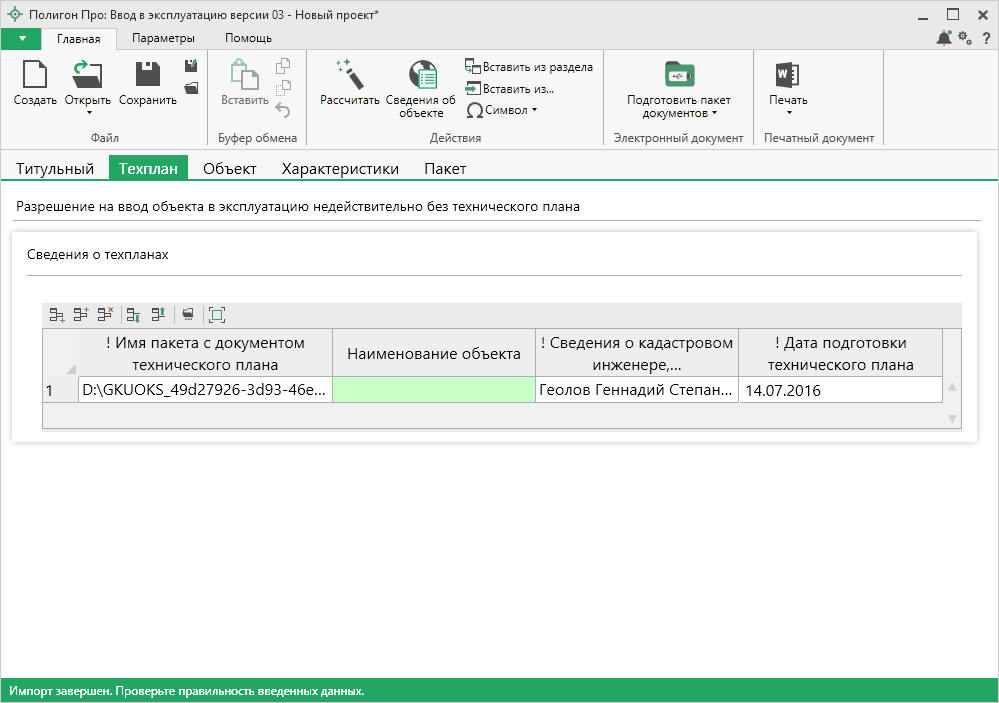
Task: Click Вставить из раздела button
Action: [529, 67]
